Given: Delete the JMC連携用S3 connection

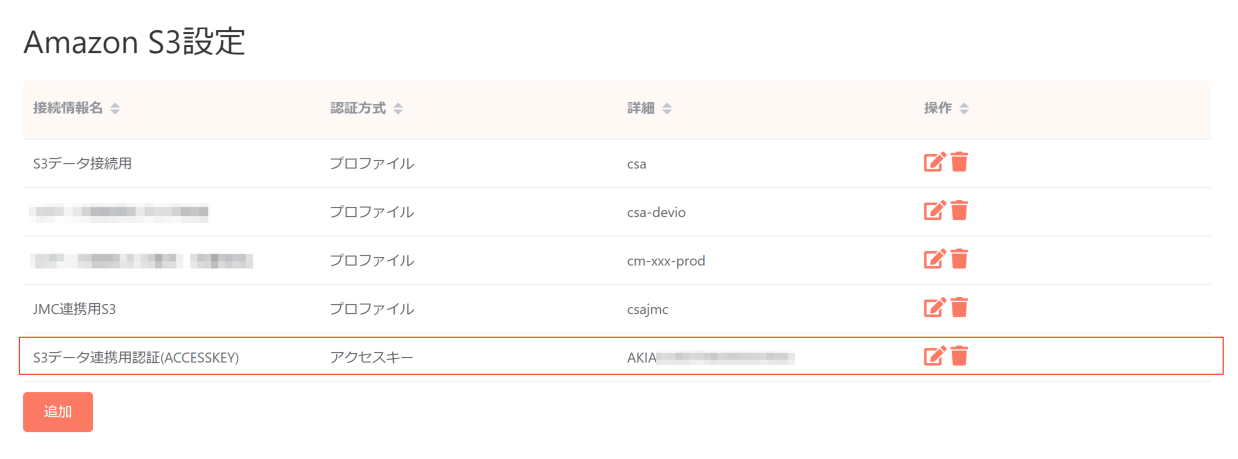Looking at the screenshot, I should [959, 307].
